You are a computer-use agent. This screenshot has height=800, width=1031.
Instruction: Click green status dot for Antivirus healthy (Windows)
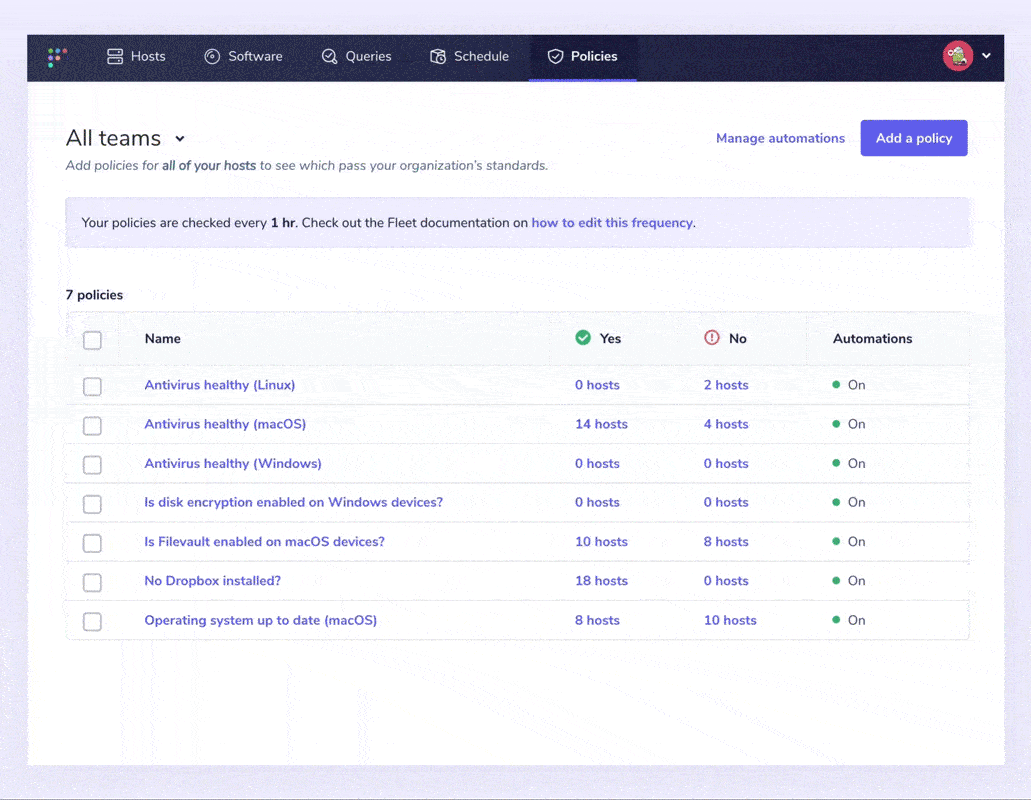(x=836, y=463)
